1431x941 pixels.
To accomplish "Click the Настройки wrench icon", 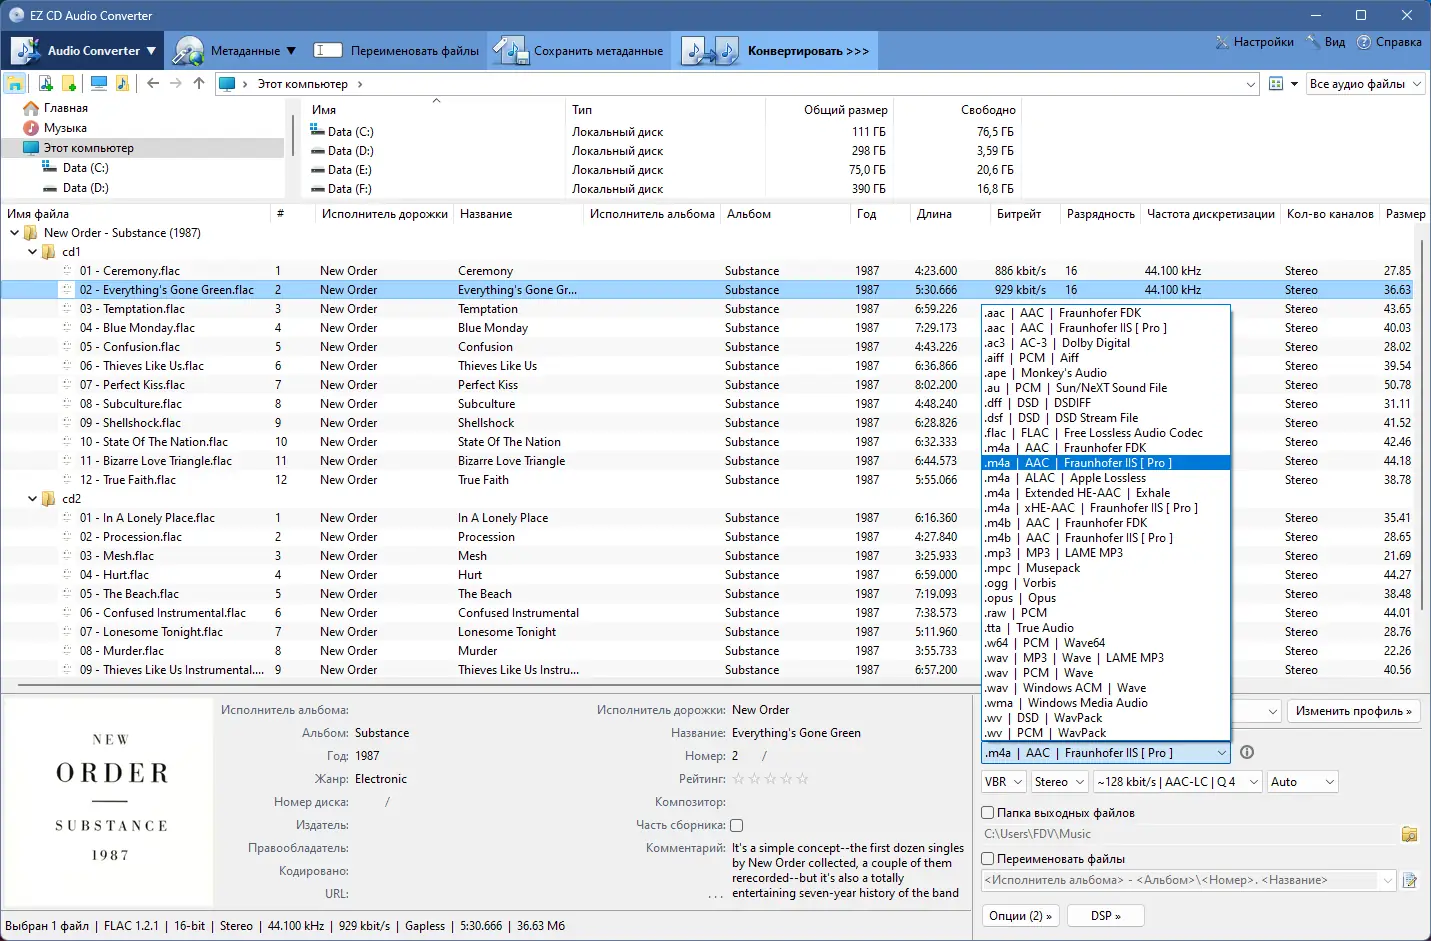I will tap(1222, 42).
